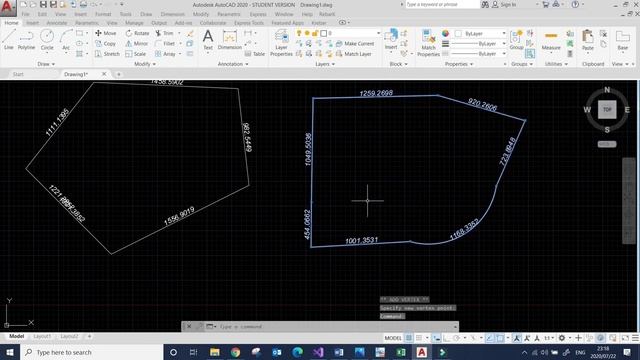This screenshot has width=640, height=360.
Task: Open the Manage ribbon tab
Action: (x=134, y=23)
